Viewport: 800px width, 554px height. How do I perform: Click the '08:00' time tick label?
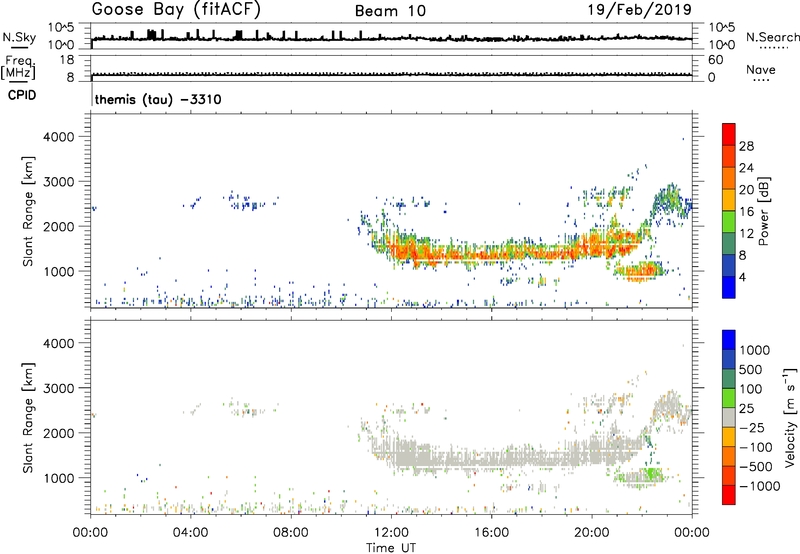pyautogui.click(x=290, y=533)
